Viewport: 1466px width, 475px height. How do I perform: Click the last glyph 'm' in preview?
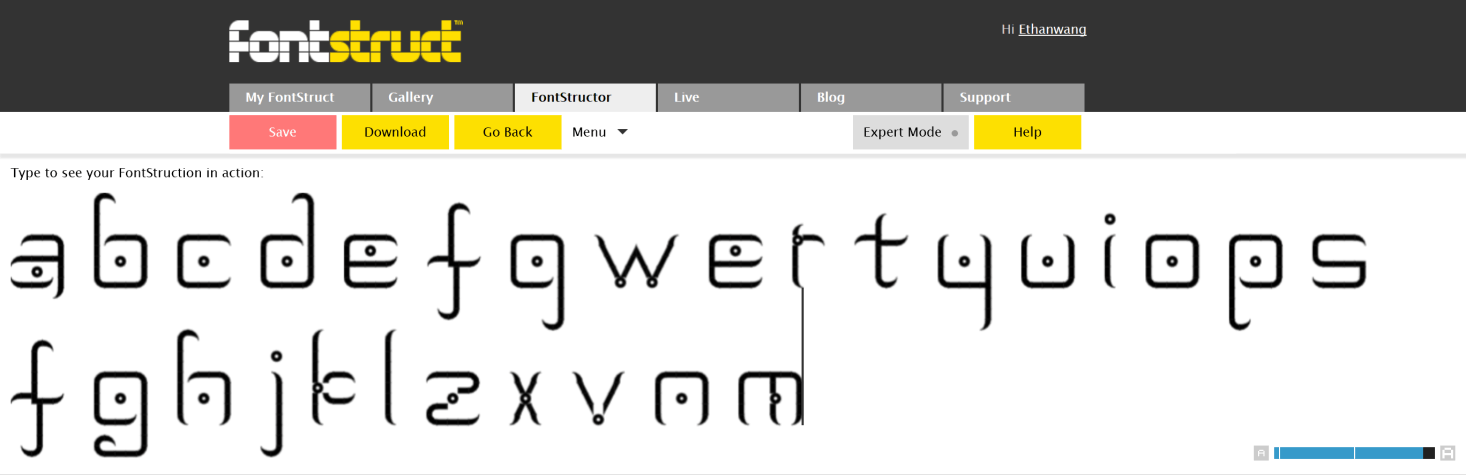770,397
